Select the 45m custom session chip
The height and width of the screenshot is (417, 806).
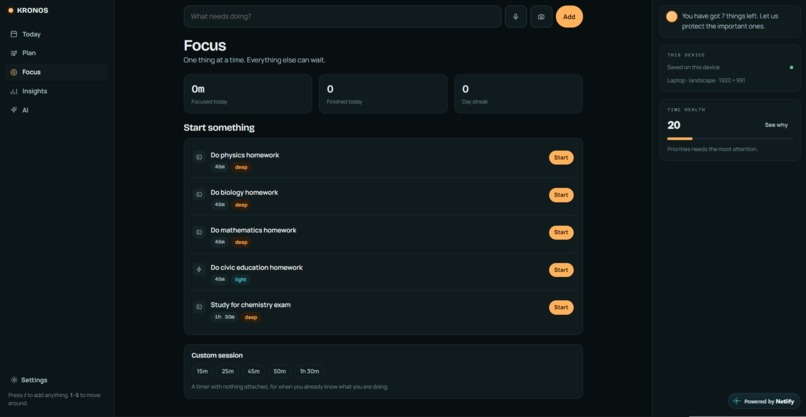253,371
